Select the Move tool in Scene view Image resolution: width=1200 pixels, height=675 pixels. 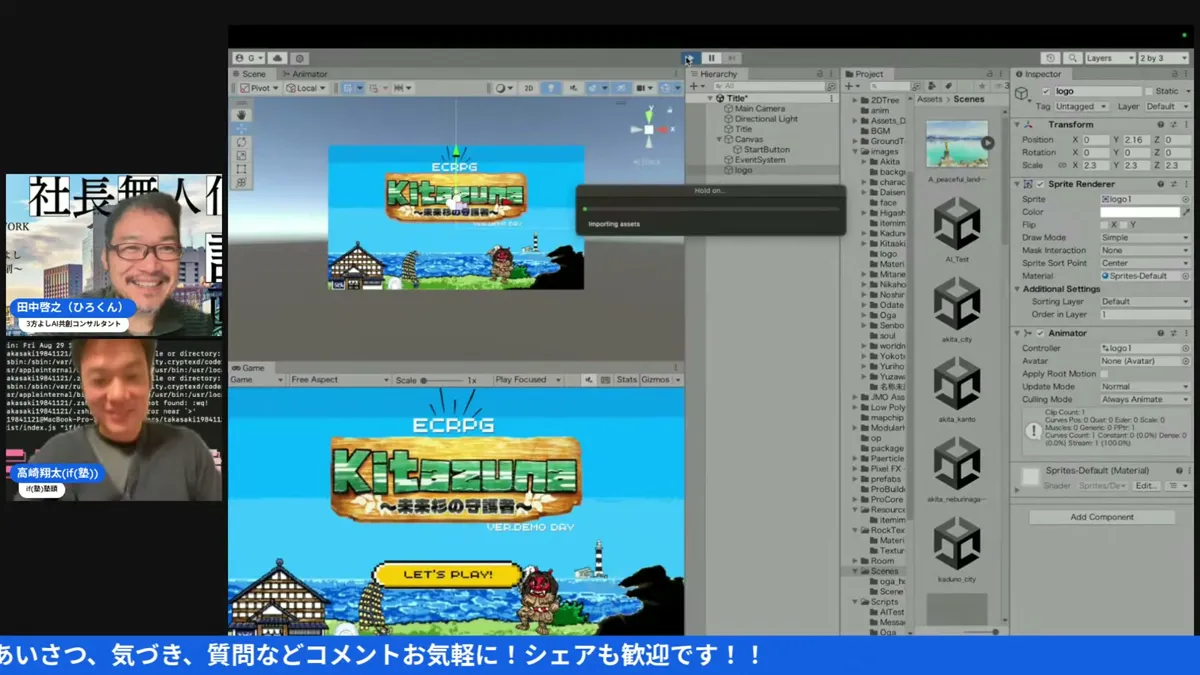pyautogui.click(x=242, y=129)
